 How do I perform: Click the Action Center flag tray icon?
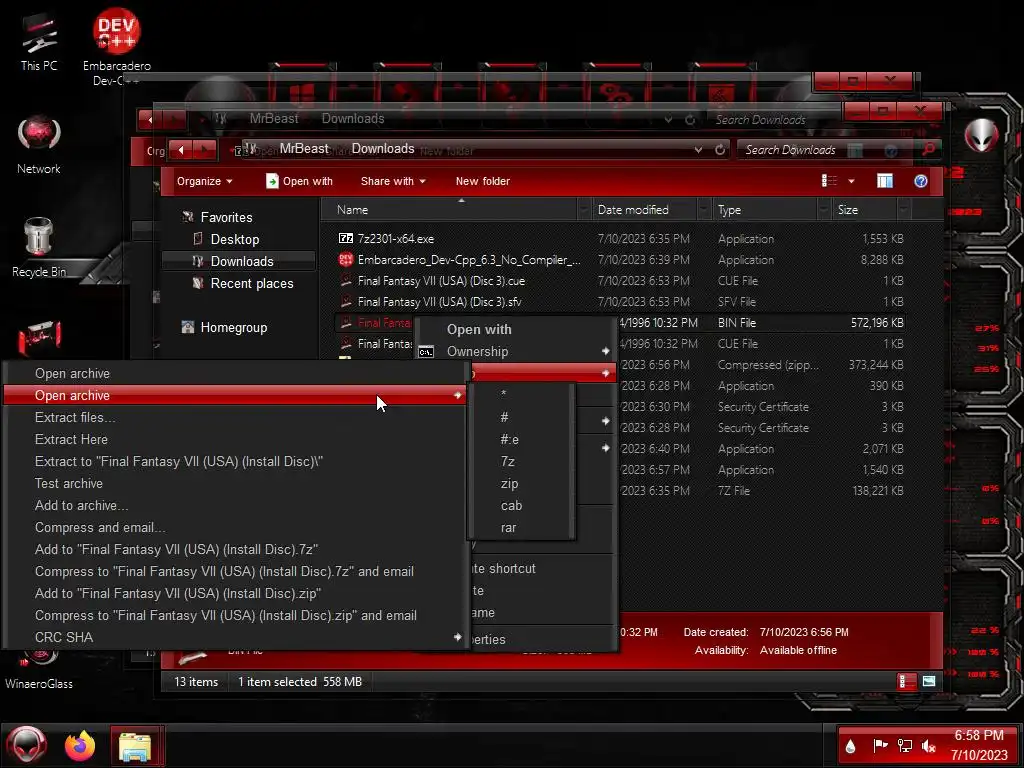pos(880,745)
